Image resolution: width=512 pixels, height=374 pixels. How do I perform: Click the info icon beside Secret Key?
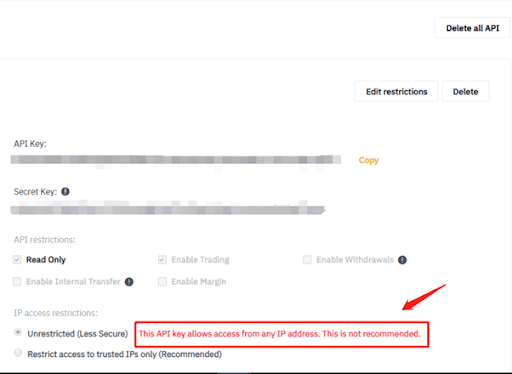[x=65, y=192]
